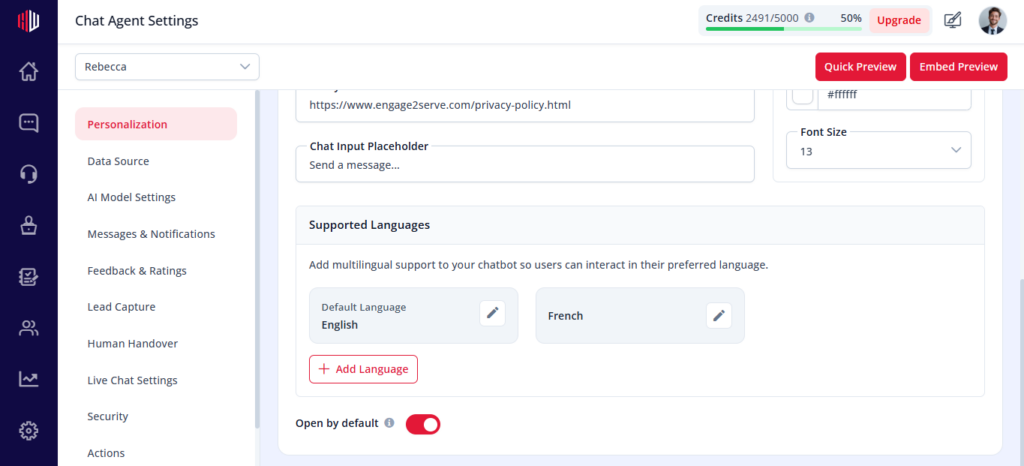Open the Home icon in sidebar
Image resolution: width=1024 pixels, height=466 pixels.
28,71
